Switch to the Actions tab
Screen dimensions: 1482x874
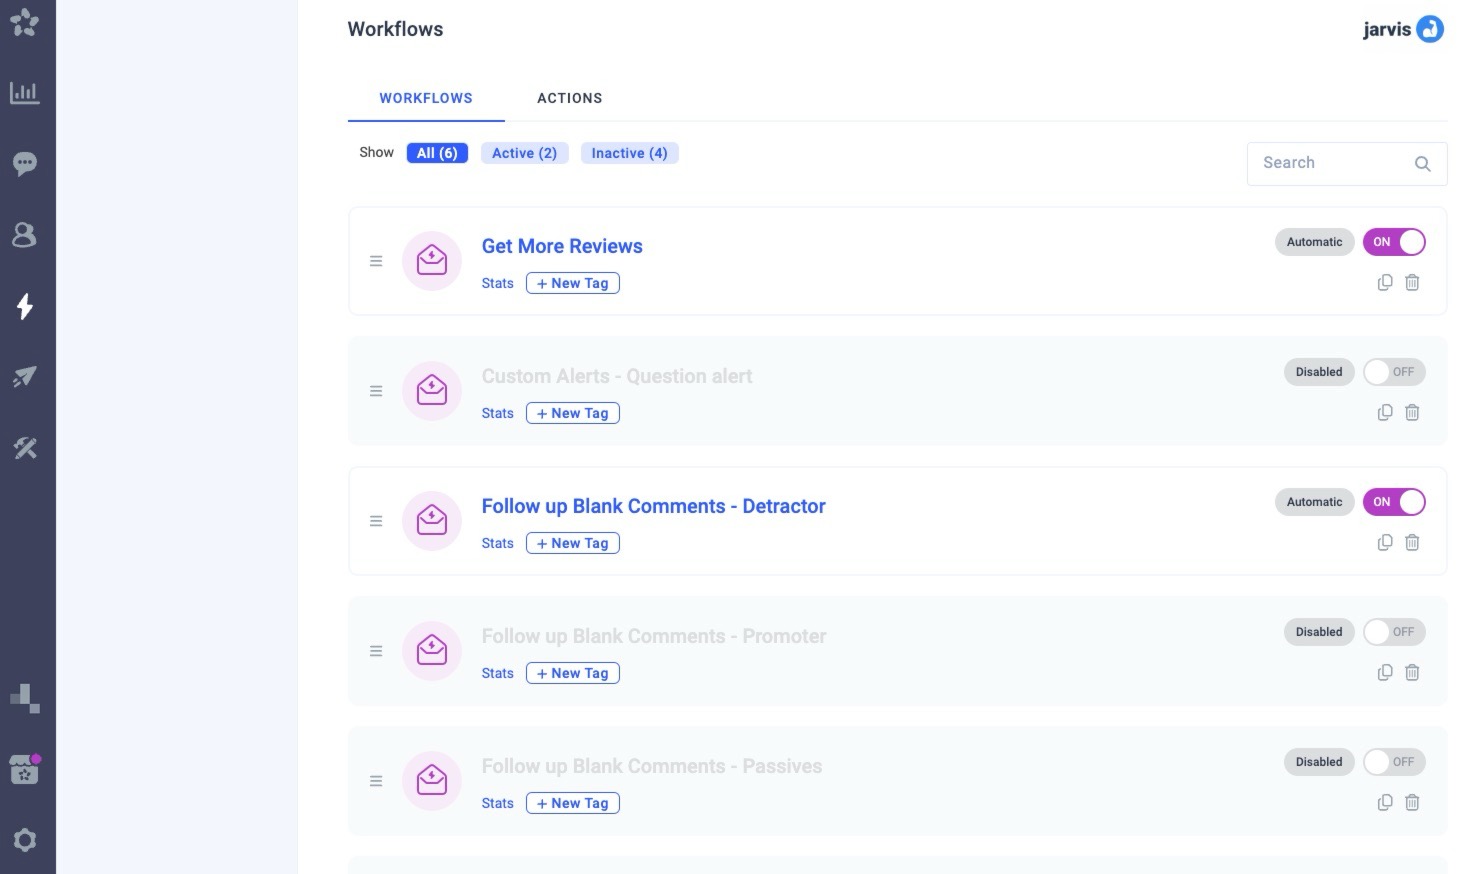570,98
